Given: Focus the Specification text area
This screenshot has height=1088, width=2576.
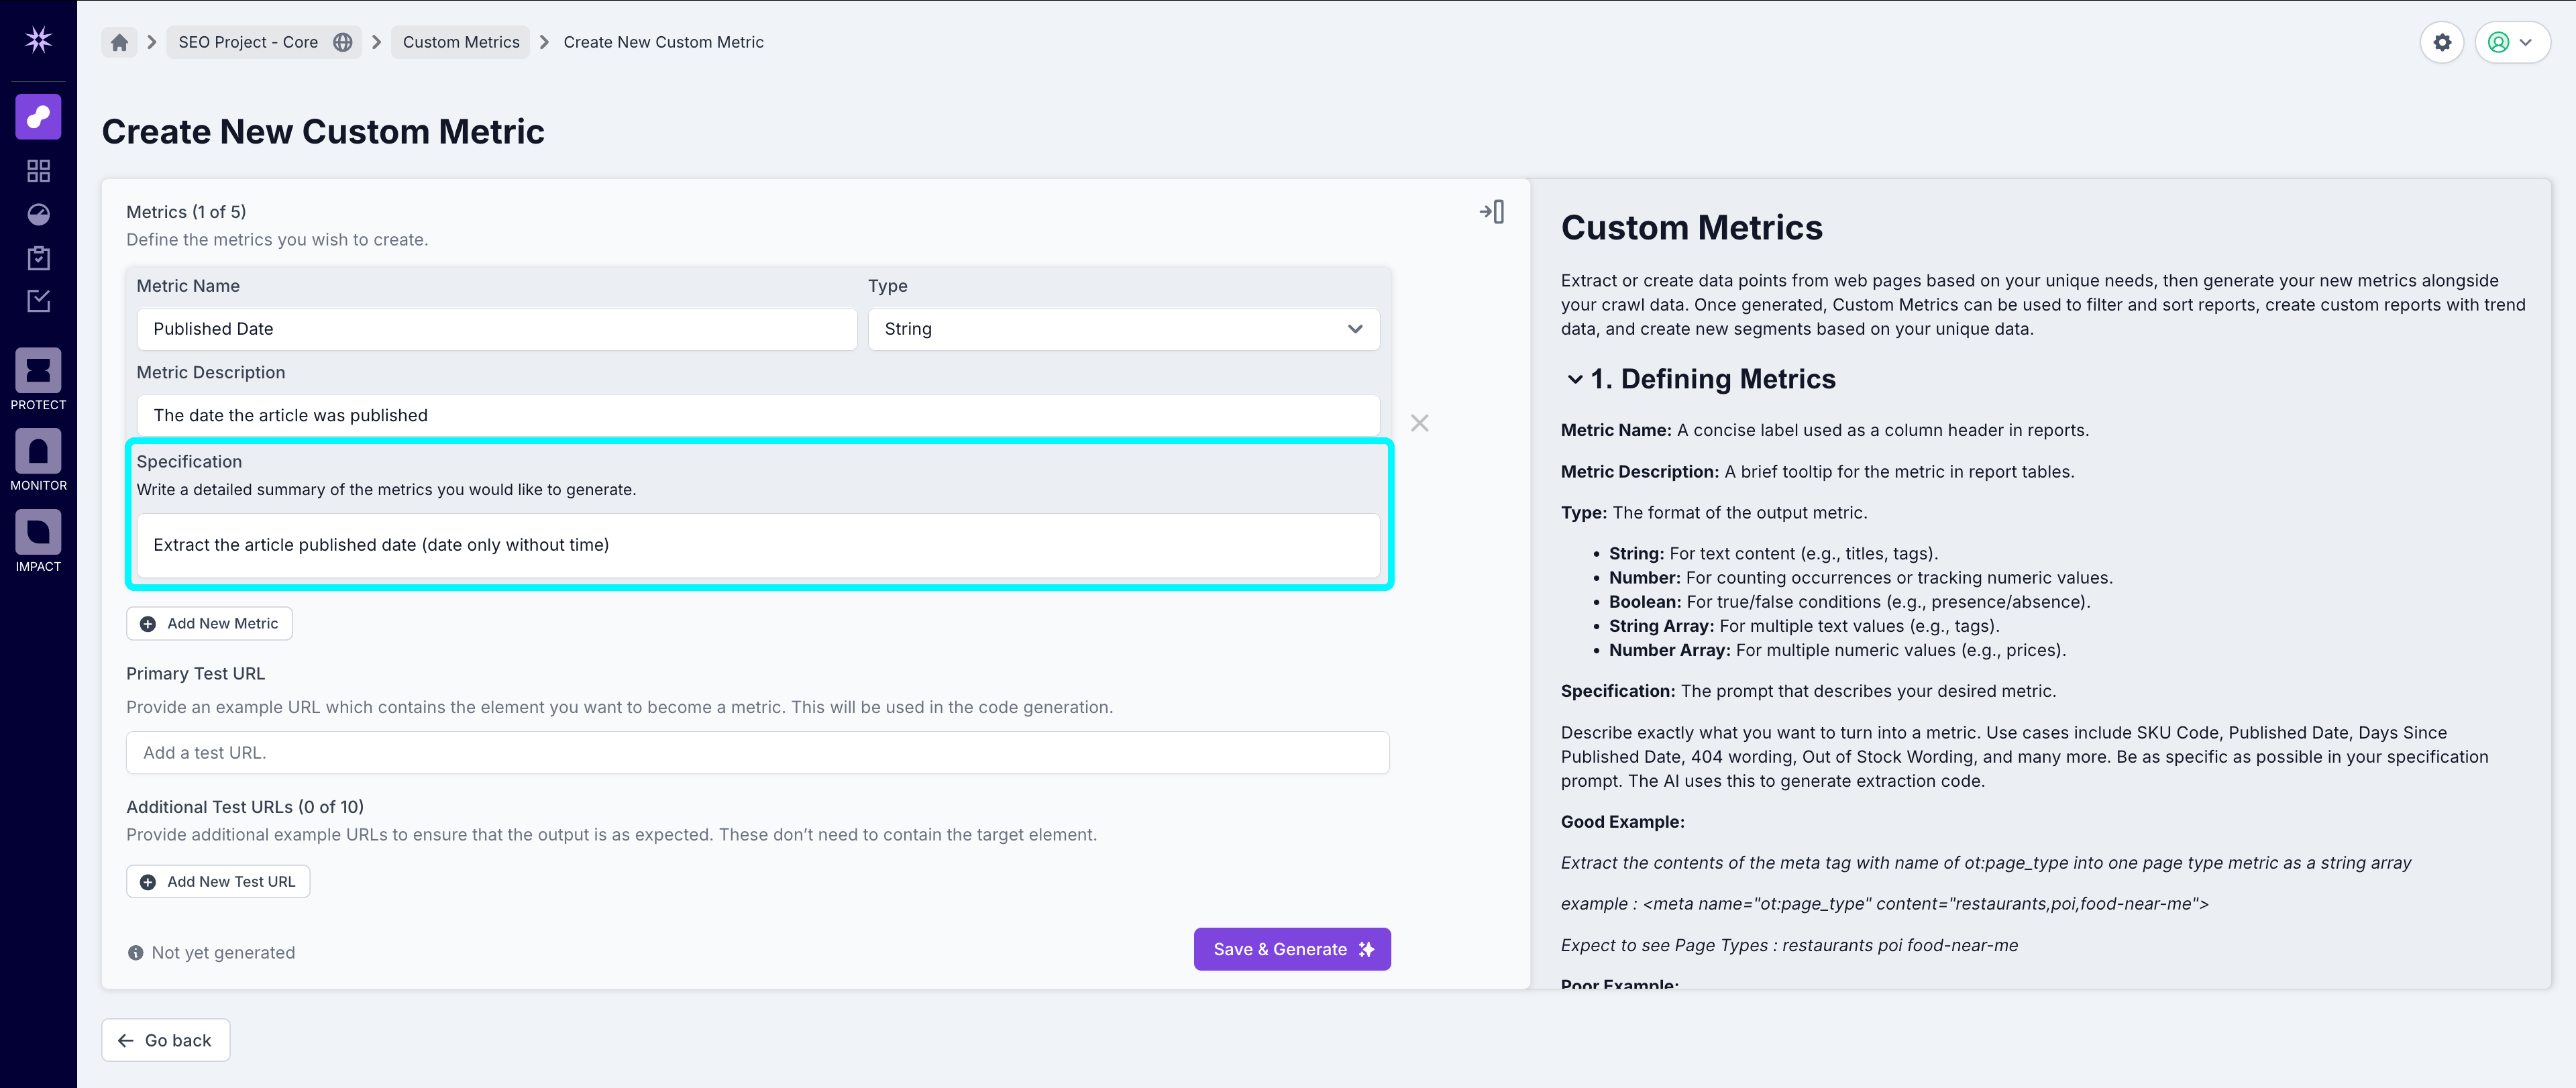Looking at the screenshot, I should (x=758, y=545).
